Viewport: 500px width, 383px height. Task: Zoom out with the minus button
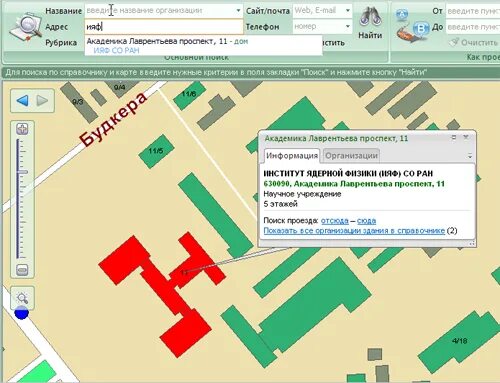tap(22, 270)
